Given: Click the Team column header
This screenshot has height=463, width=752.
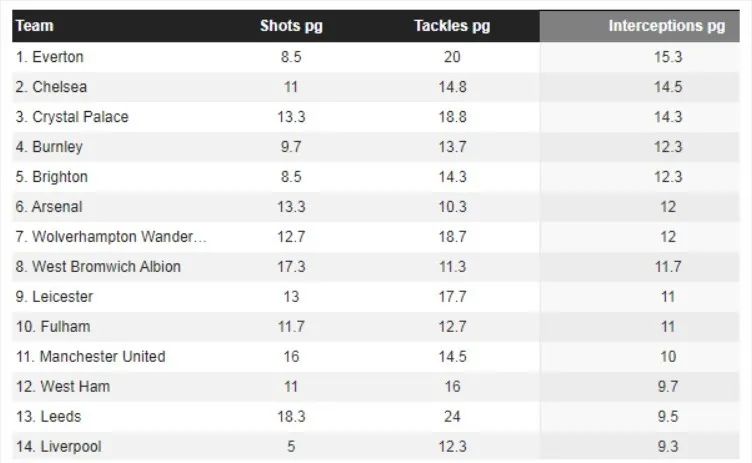Looking at the screenshot, I should pyautogui.click(x=35, y=25).
